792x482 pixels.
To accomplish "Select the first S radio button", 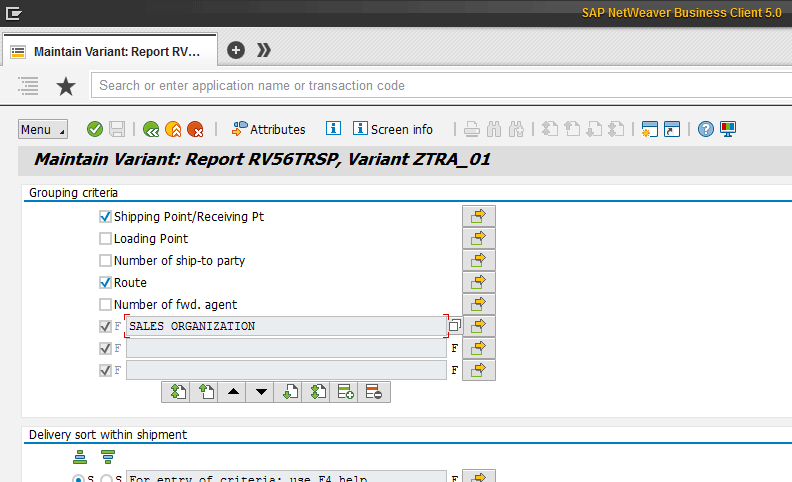I will (78, 478).
